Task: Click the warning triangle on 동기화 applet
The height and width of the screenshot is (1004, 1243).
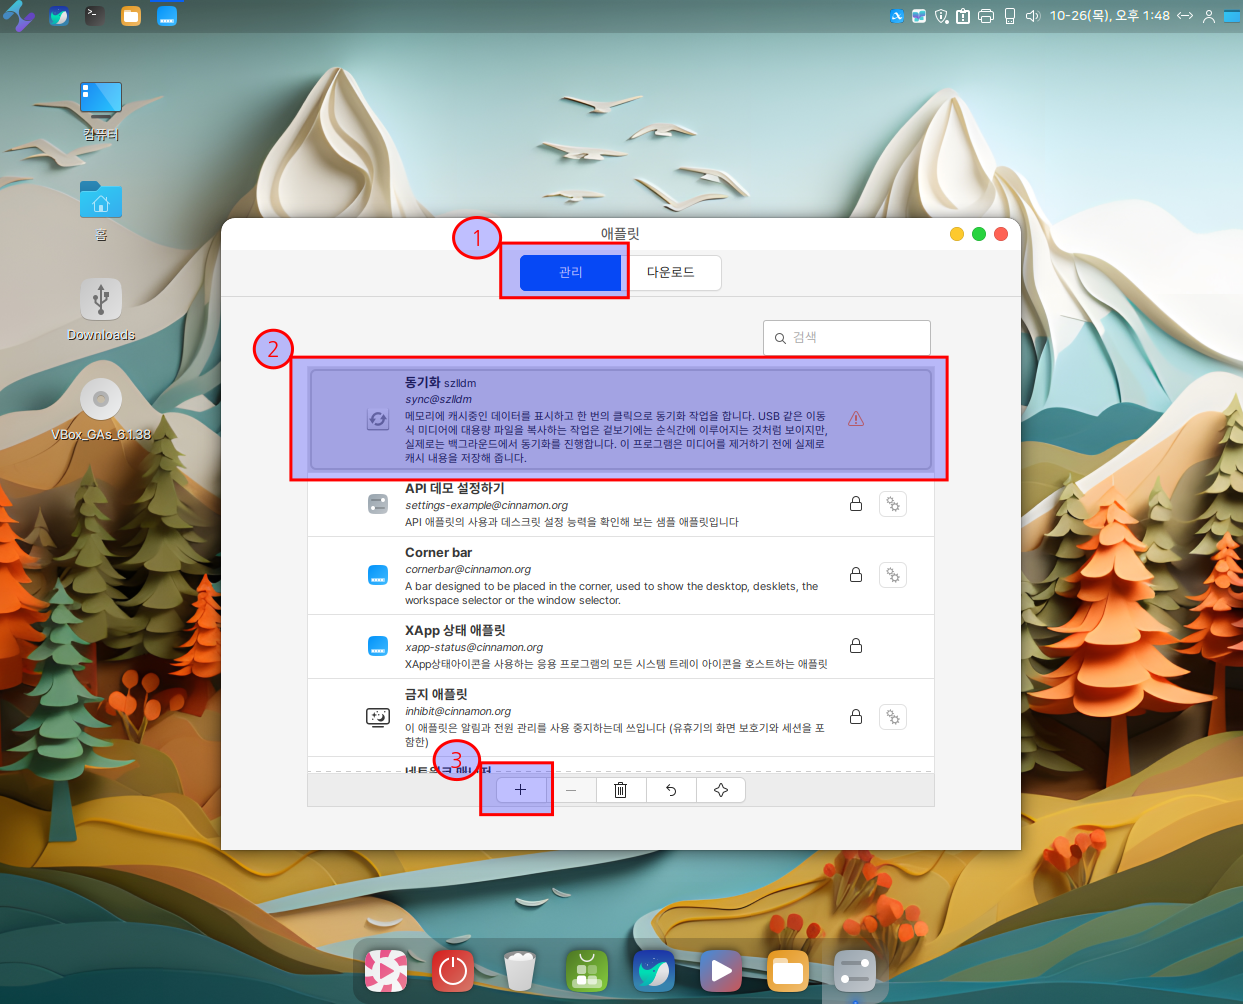Action: [856, 419]
